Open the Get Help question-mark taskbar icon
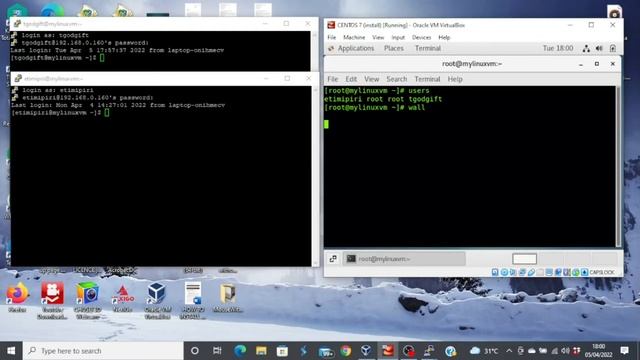The width and height of the screenshot is (640, 360). (450, 351)
